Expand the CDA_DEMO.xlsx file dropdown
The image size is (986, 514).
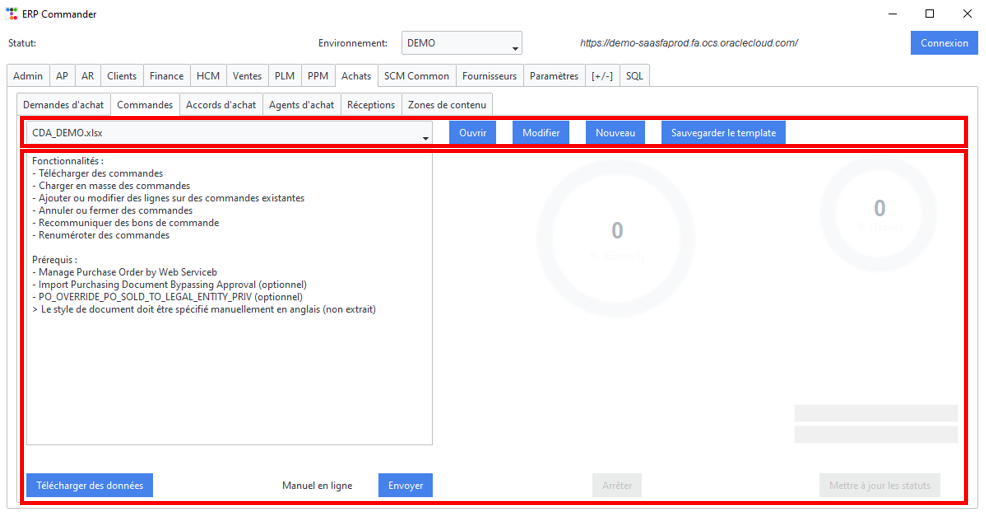click(x=230, y=133)
